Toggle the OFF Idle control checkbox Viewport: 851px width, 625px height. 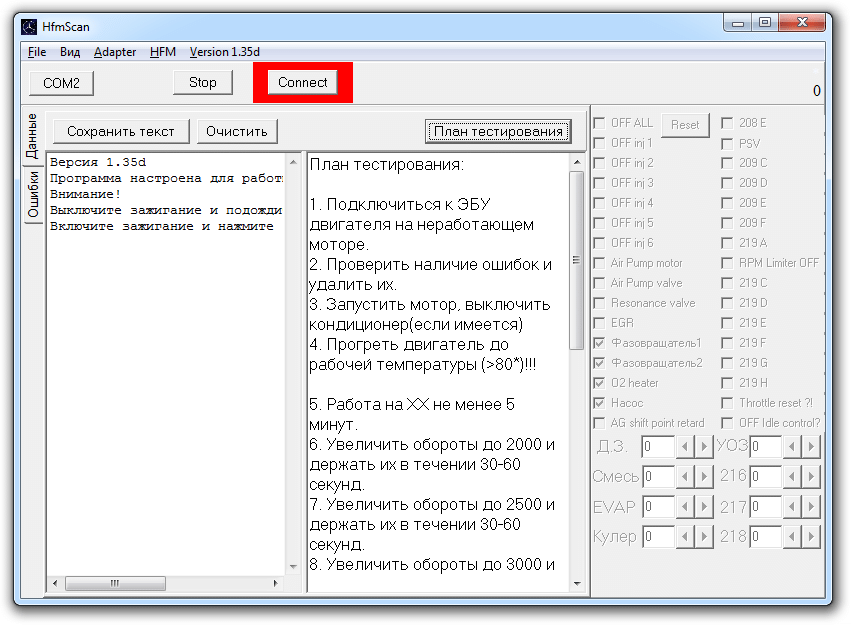coord(727,423)
